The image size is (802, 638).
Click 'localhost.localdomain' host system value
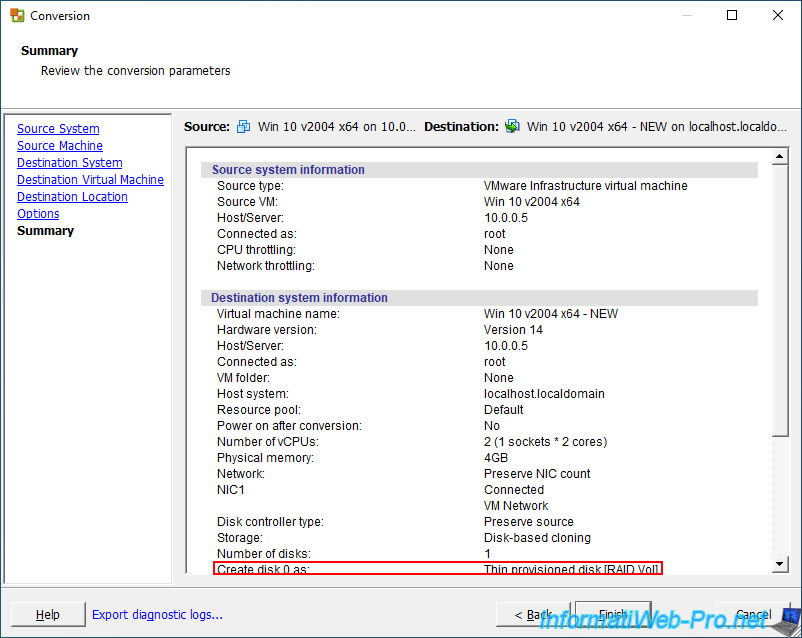click(544, 393)
